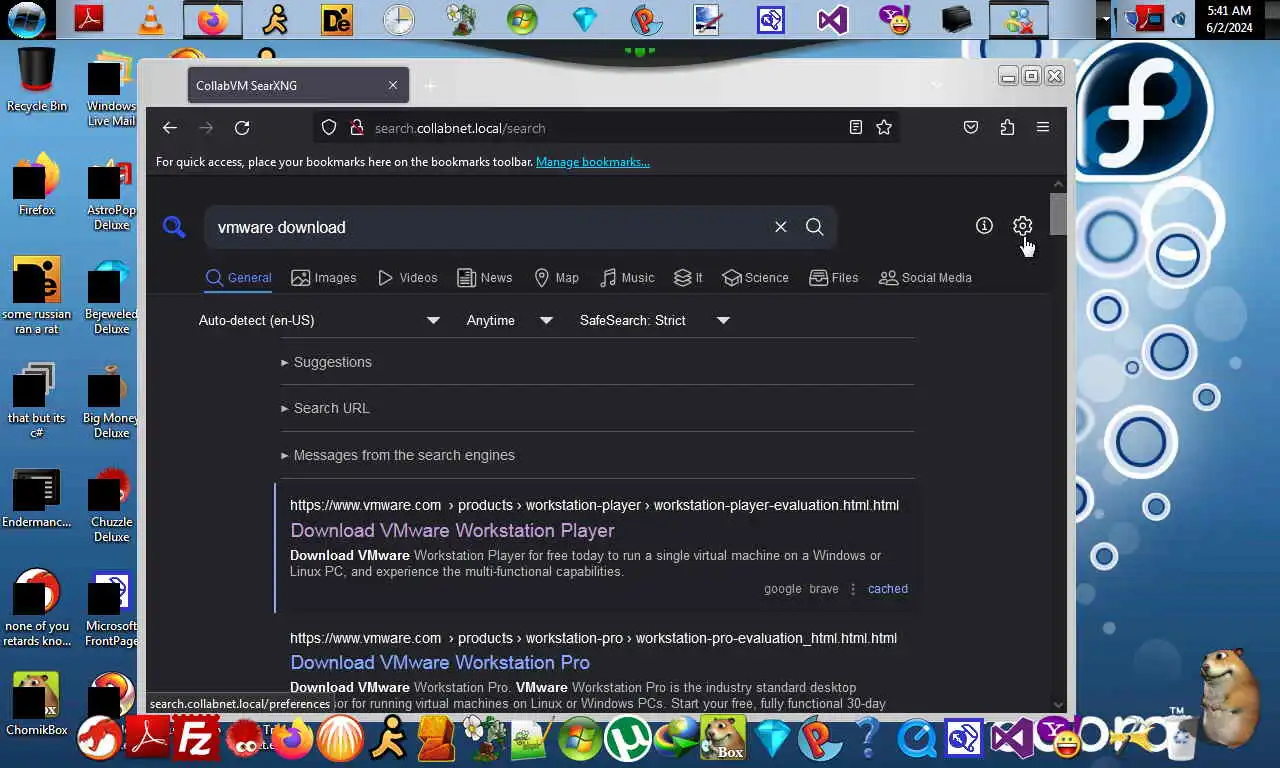Switch to the Music search tab
Screen dimensions: 1280x768
(x=627, y=278)
